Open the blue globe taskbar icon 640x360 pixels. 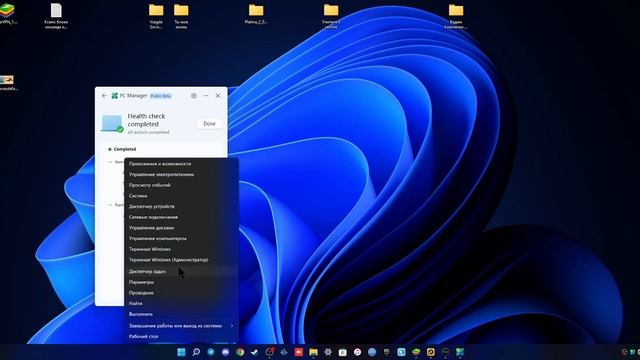(x=372, y=352)
